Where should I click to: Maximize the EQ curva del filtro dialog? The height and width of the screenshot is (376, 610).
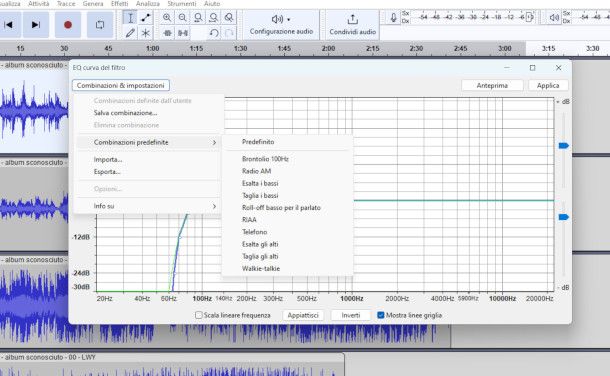[533, 68]
